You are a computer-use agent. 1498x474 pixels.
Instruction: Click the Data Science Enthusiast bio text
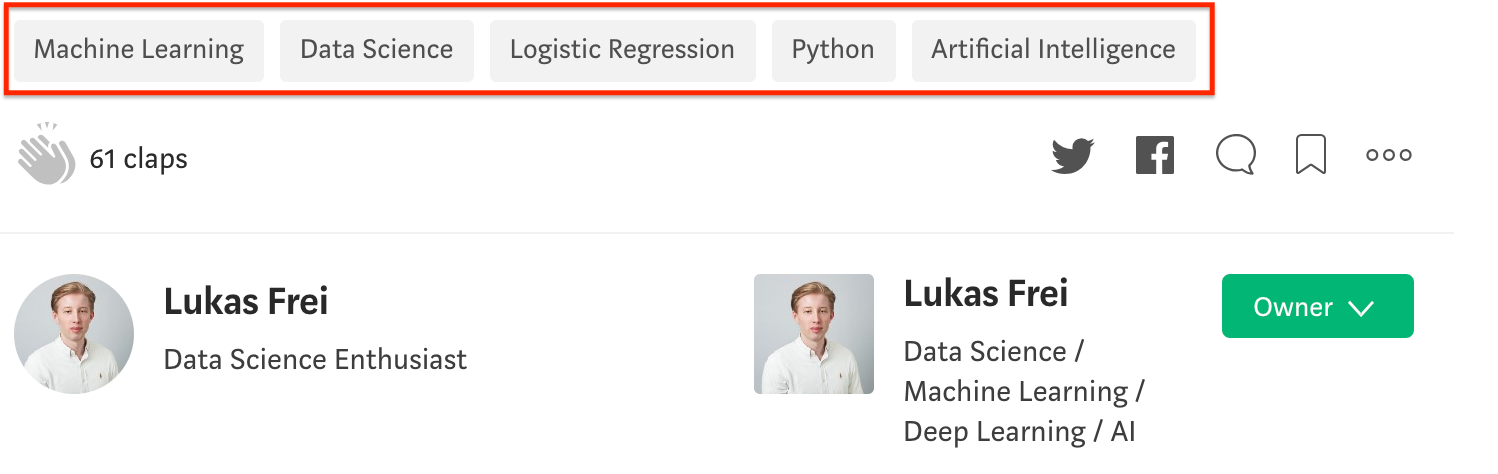coord(315,359)
